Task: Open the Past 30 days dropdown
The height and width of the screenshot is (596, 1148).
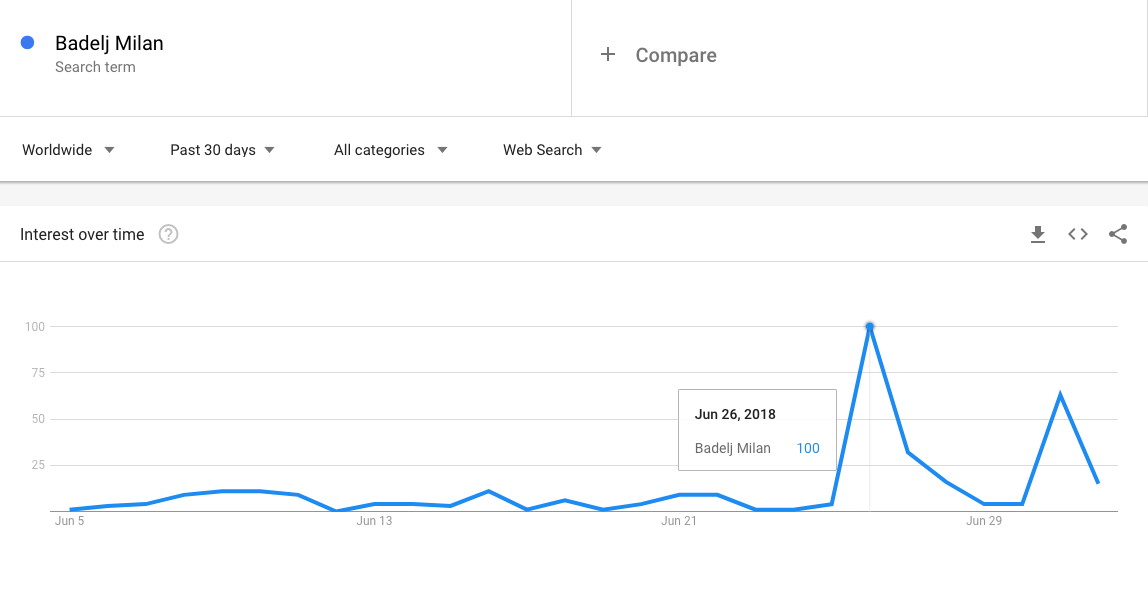Action: (x=223, y=150)
